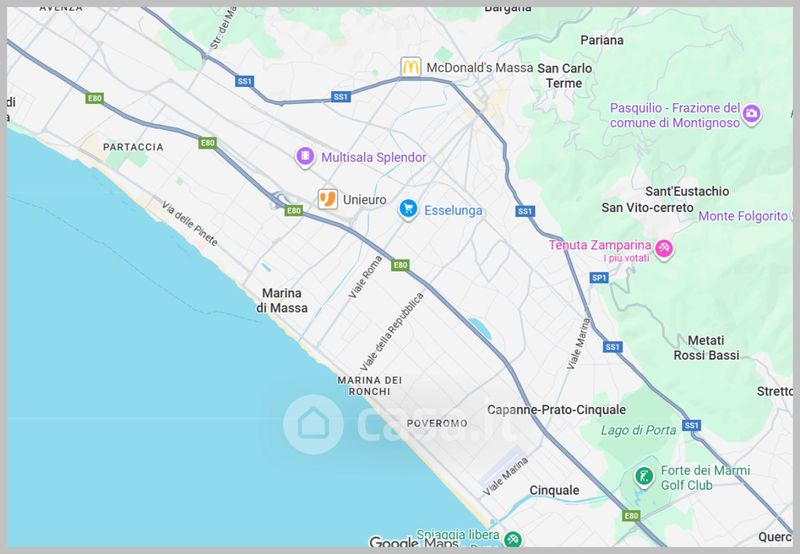
Task: Click the Forte dei Marmi Golf Club icon
Action: pyautogui.click(x=644, y=477)
